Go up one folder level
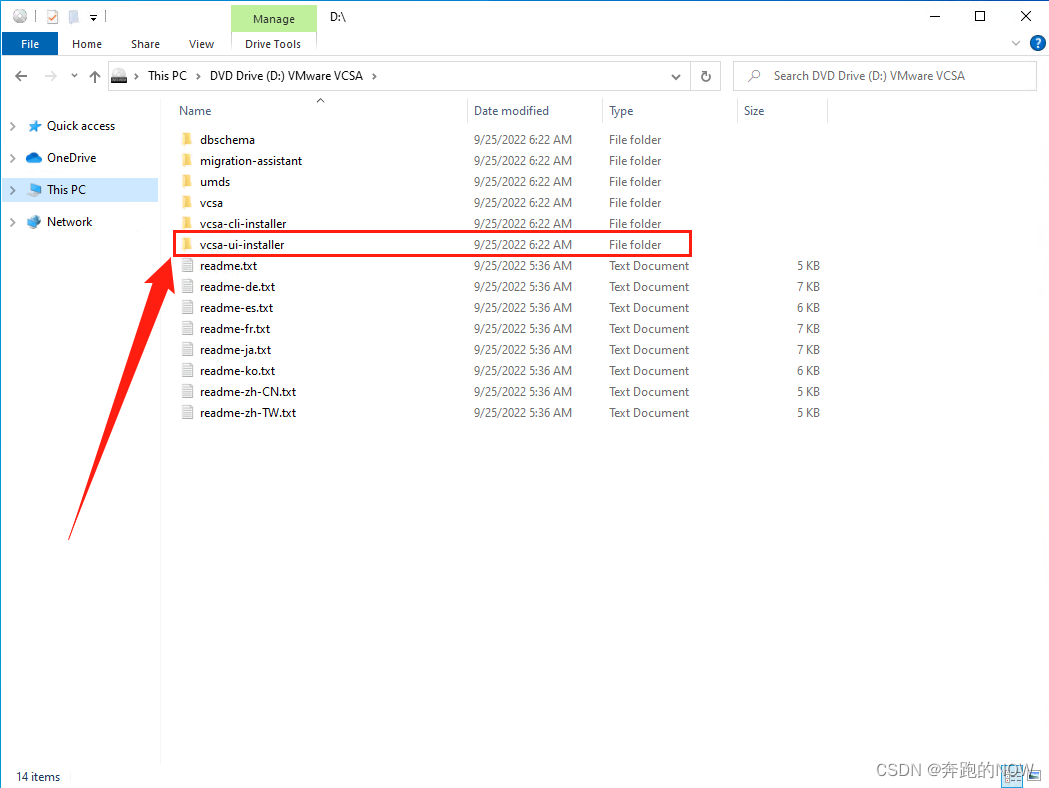 (x=95, y=76)
